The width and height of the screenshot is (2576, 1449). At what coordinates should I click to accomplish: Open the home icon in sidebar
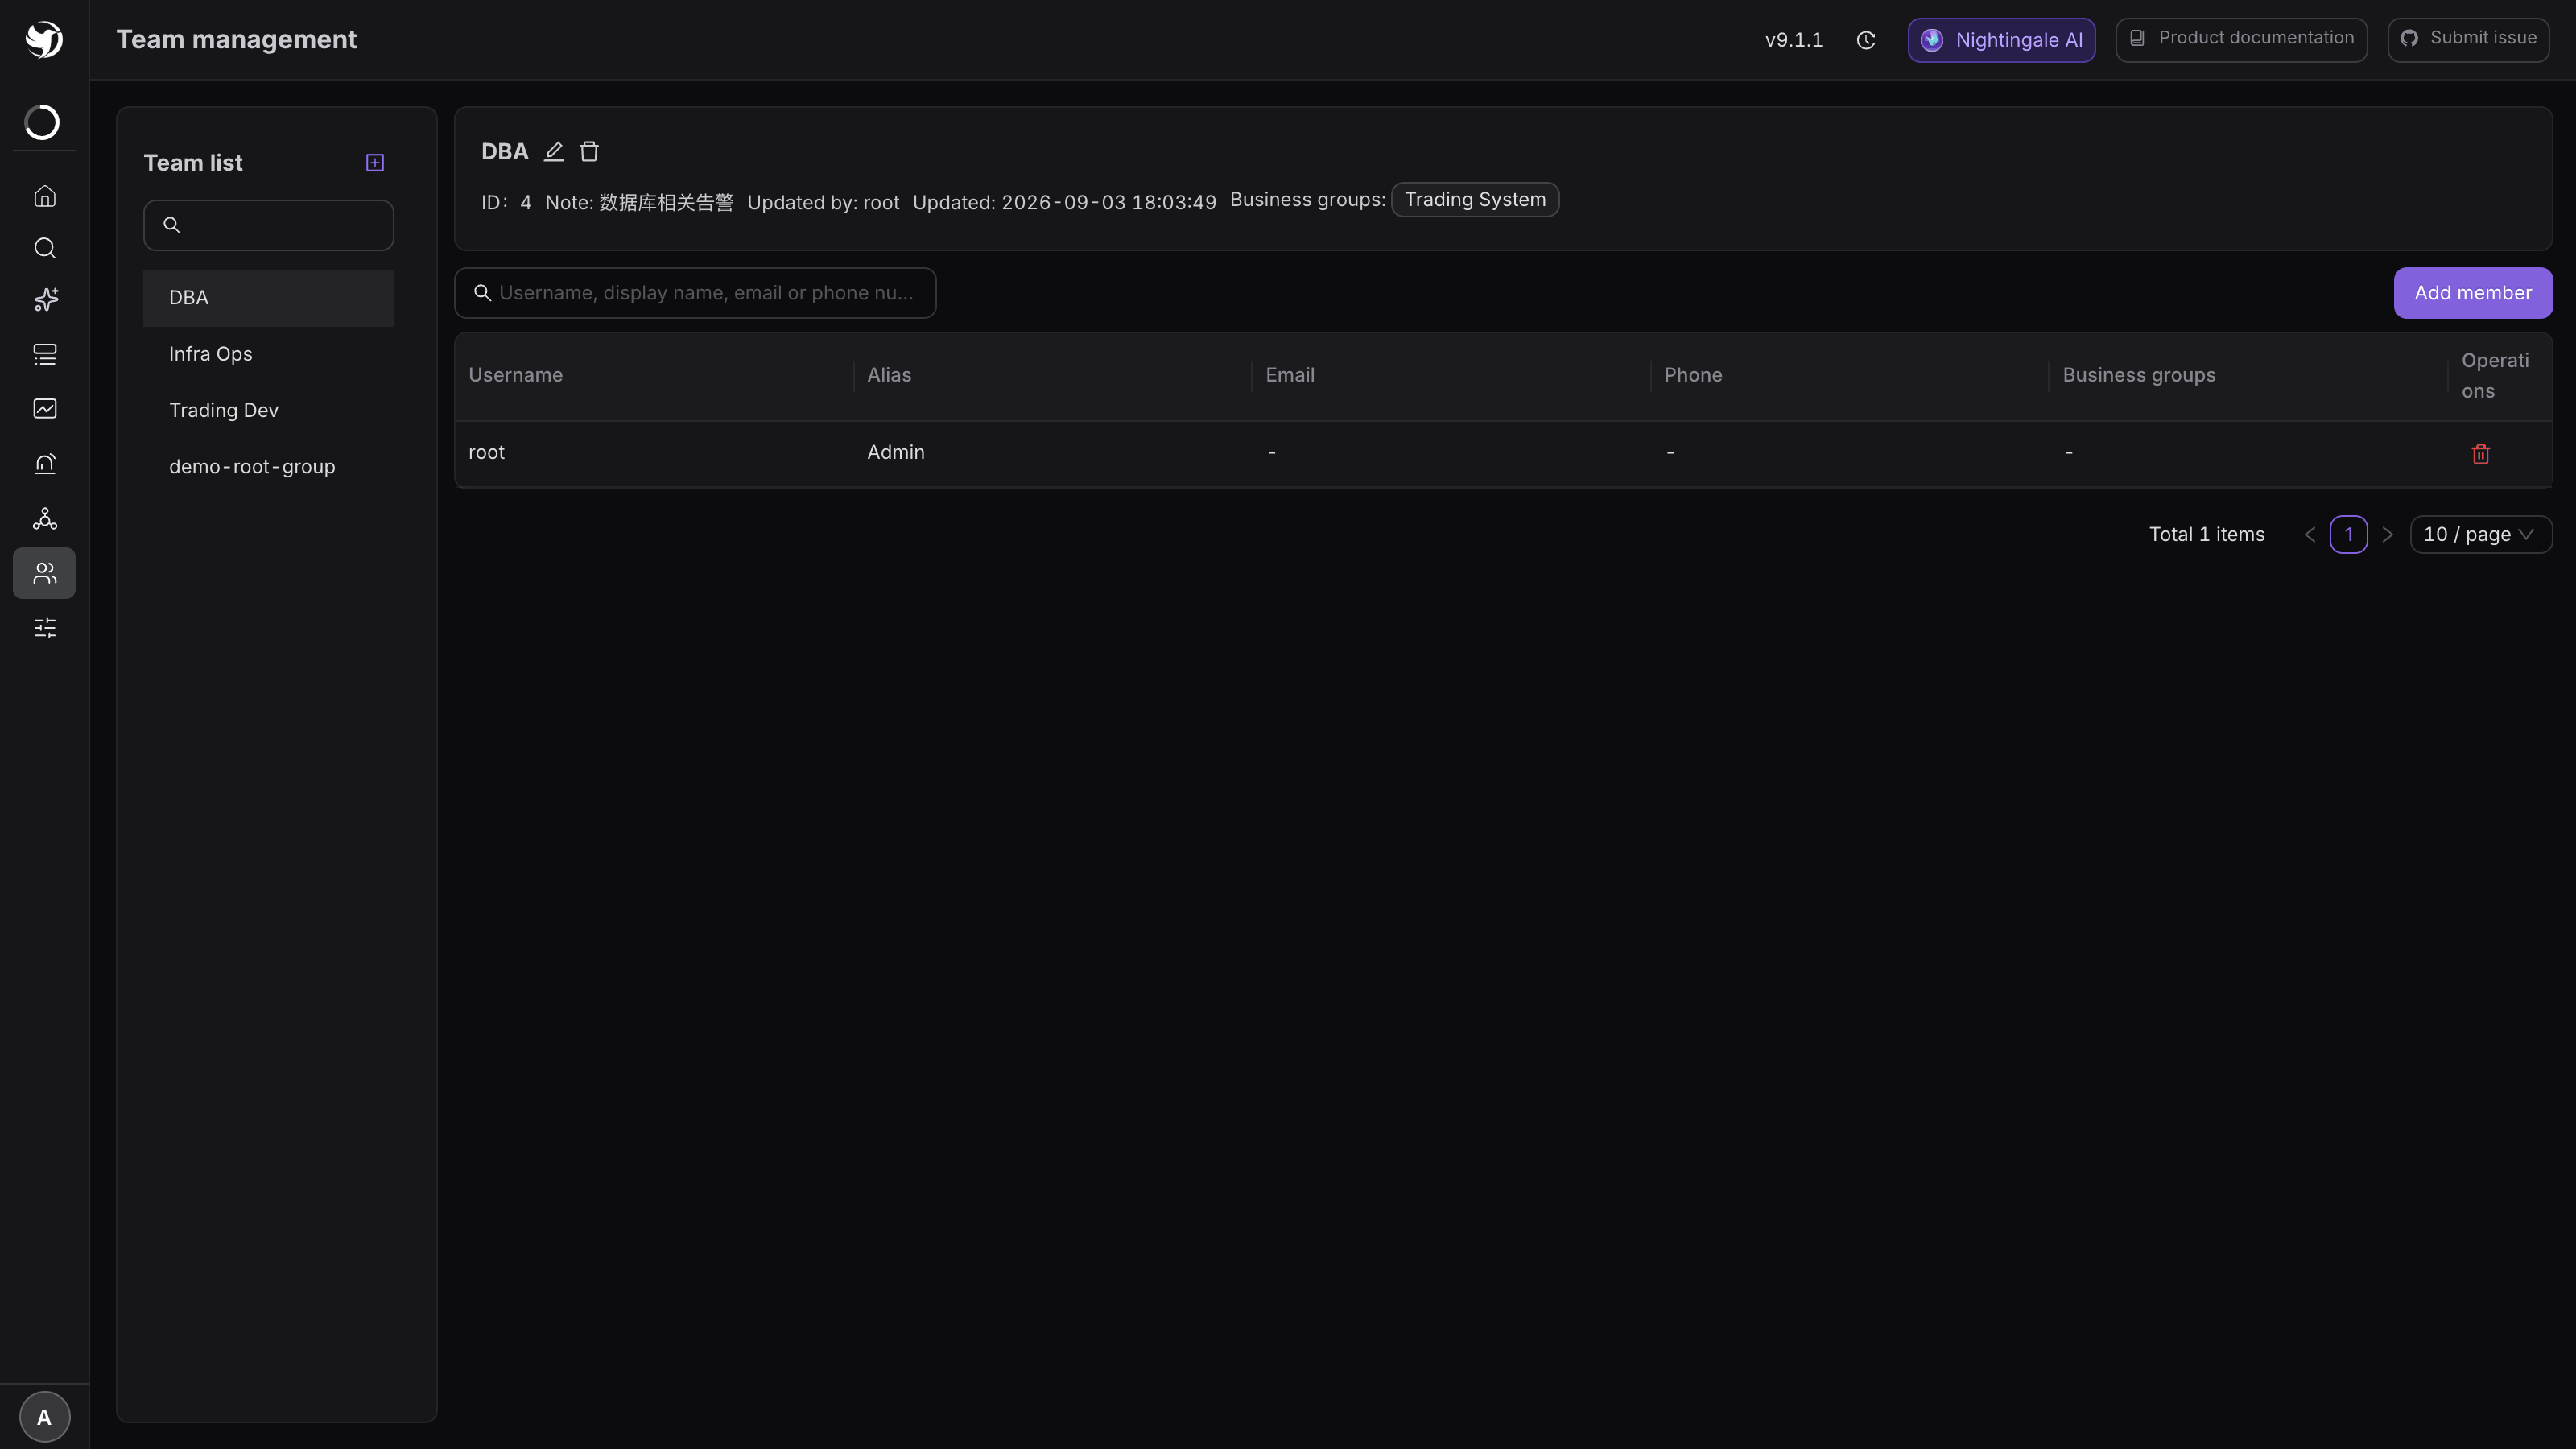click(45, 196)
